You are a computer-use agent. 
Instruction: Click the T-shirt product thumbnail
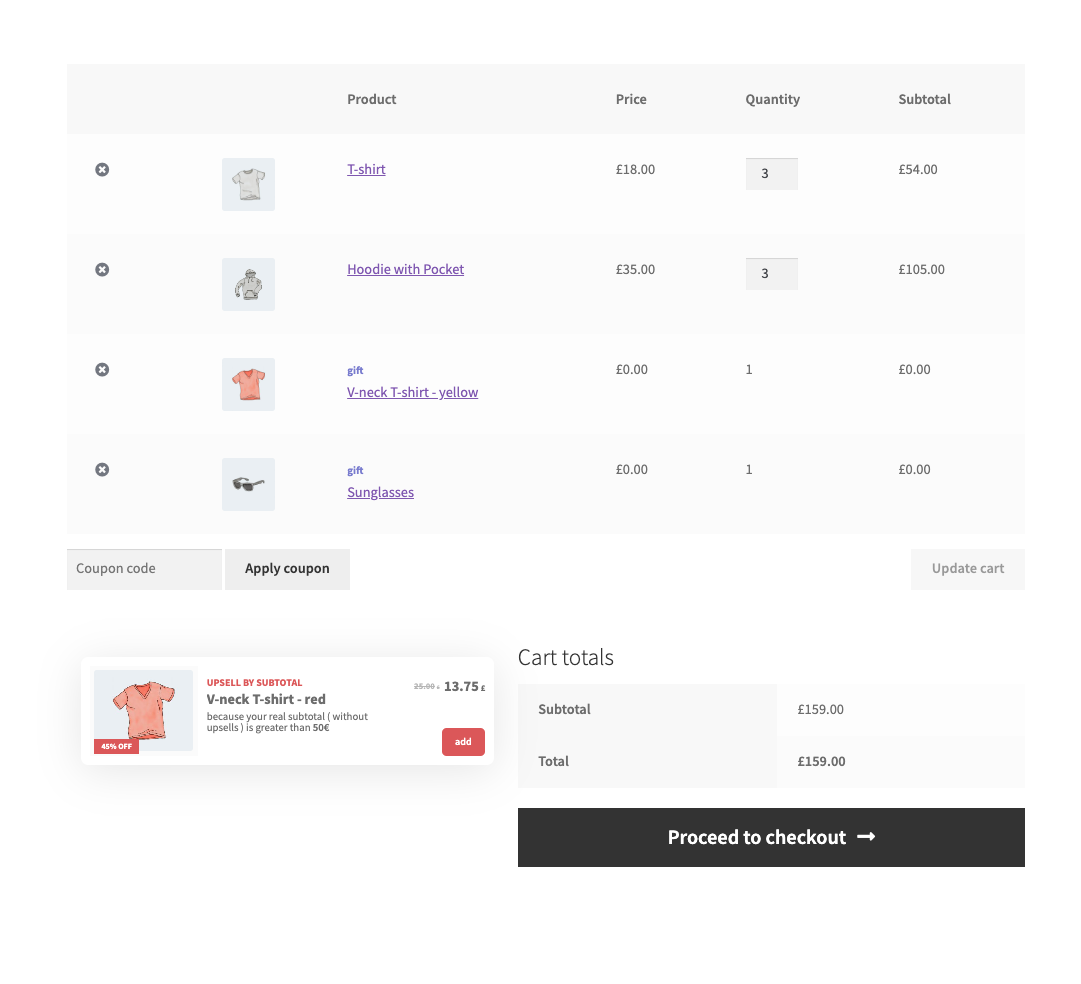pos(248,184)
